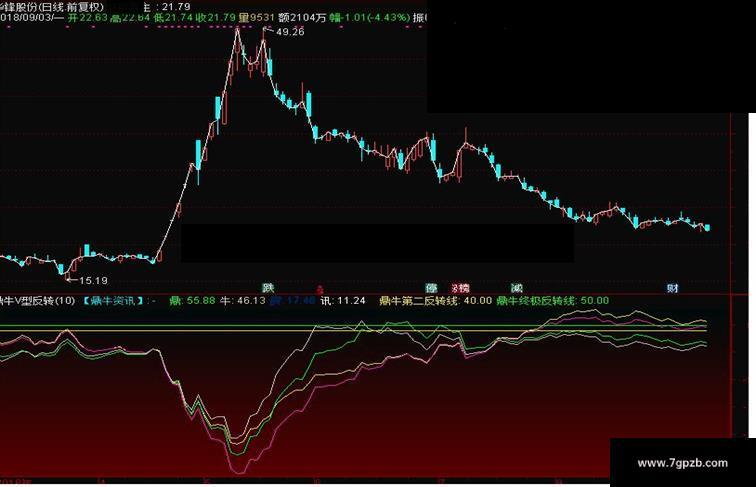This screenshot has width=756, height=487.
Task: Click the 49.26 high price label
Action: click(290, 32)
